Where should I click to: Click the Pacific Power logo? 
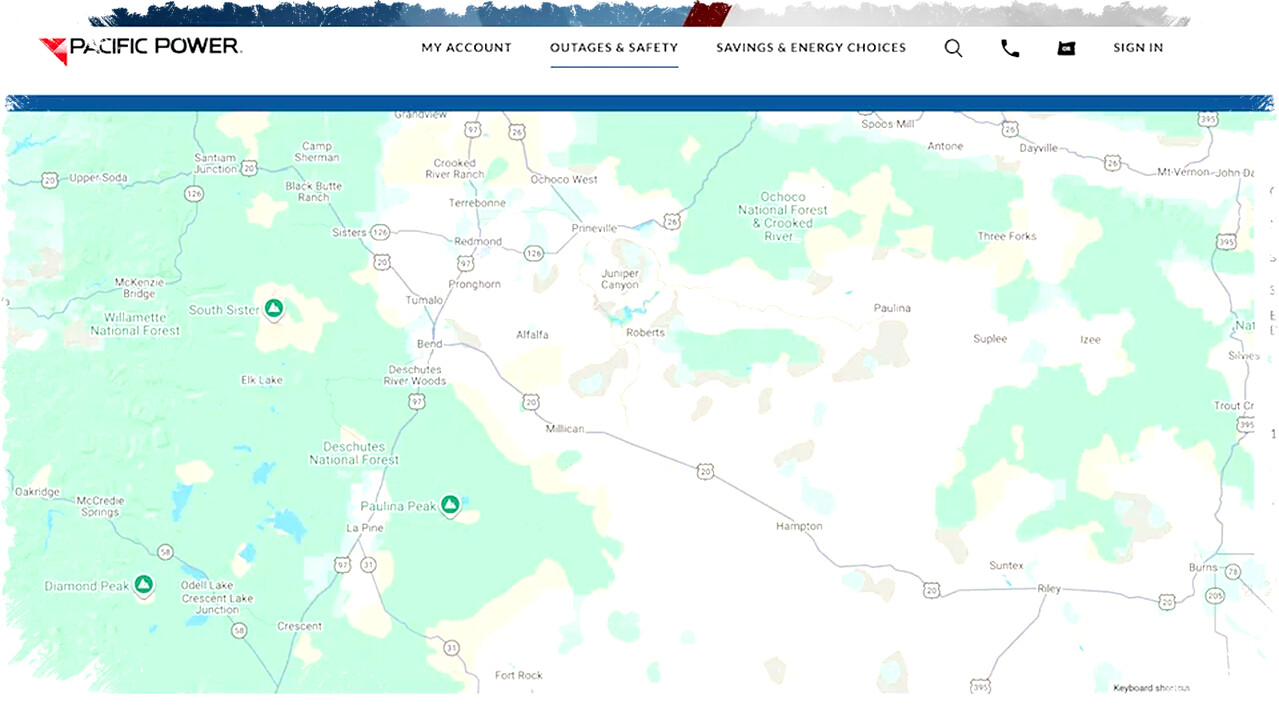(x=139, y=47)
